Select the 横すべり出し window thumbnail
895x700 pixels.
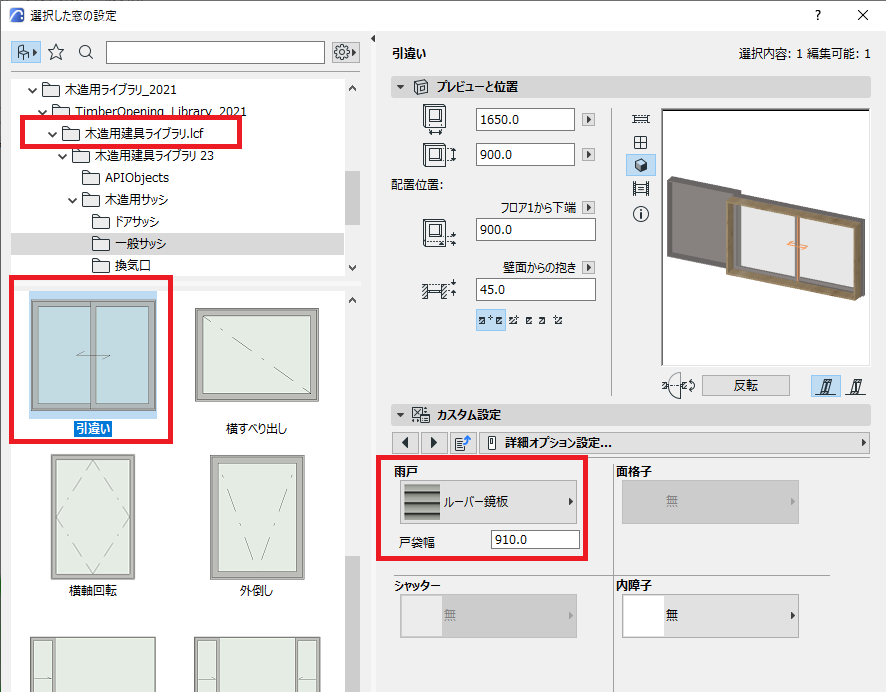[257, 371]
